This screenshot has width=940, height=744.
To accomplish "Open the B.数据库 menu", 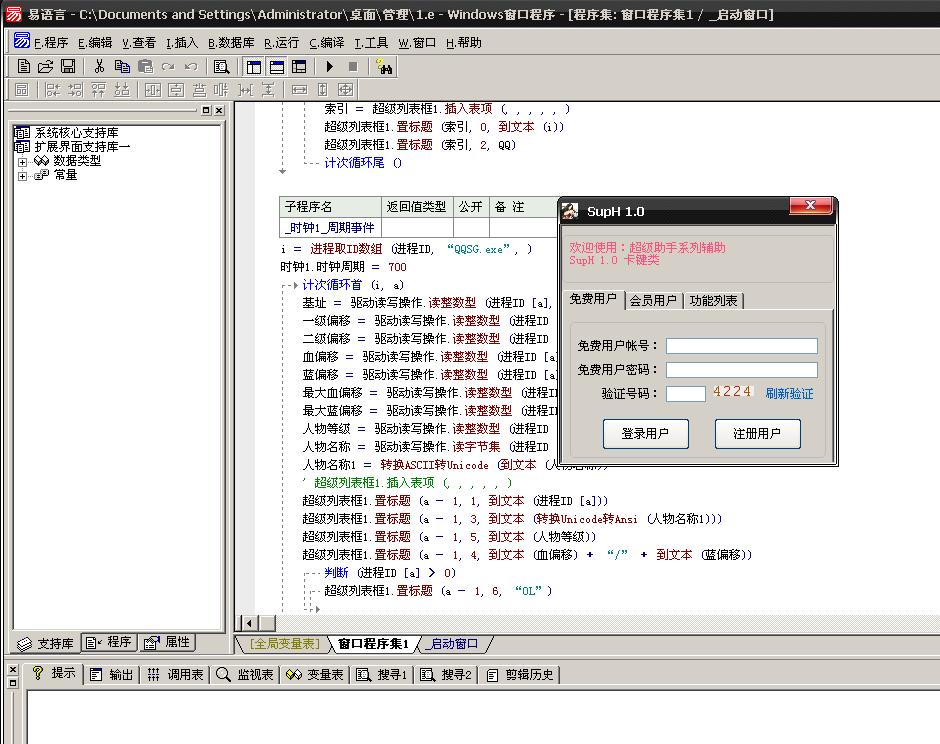I will pos(231,43).
